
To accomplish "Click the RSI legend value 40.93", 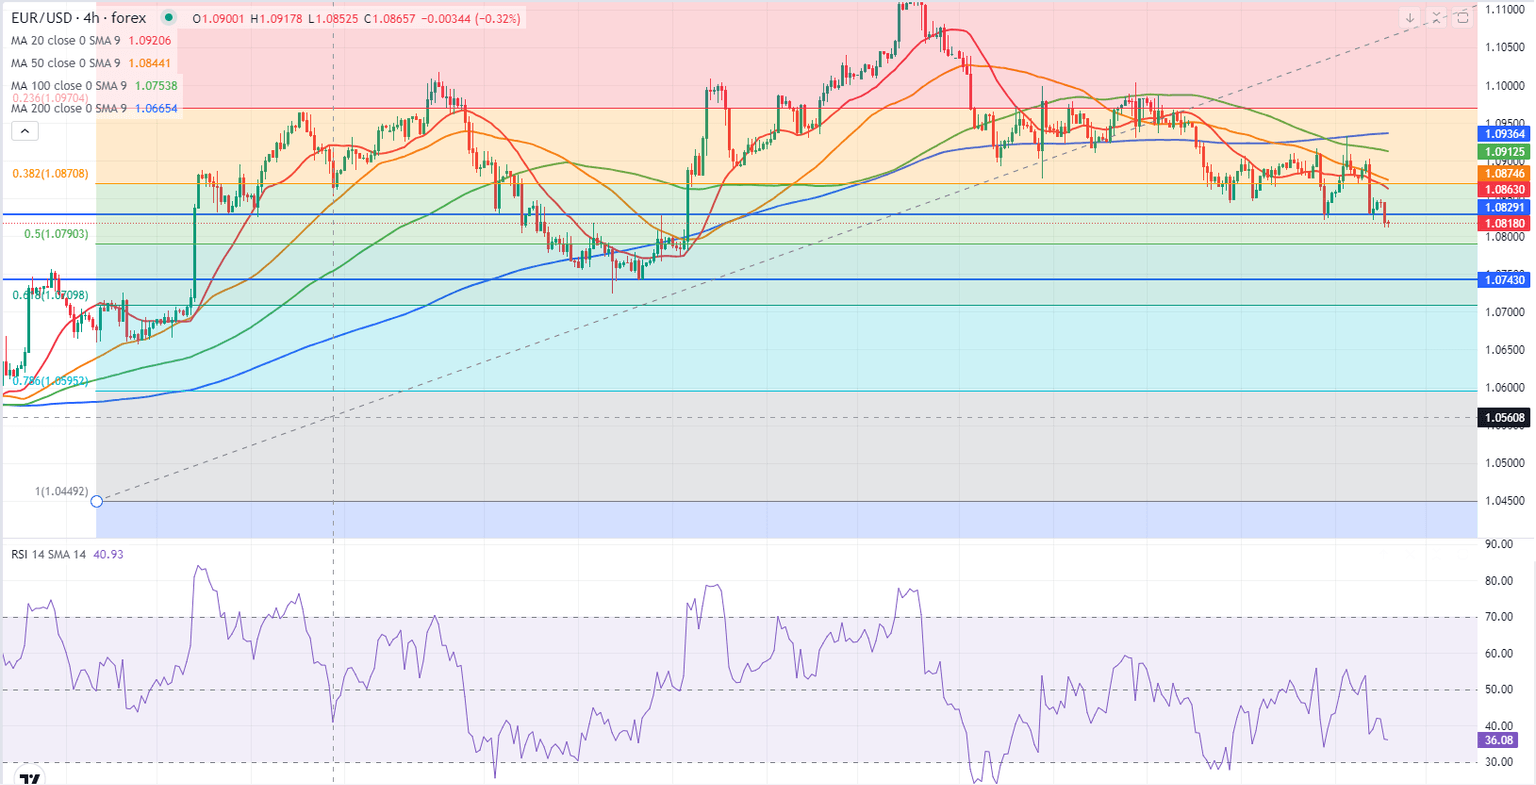I will (108, 554).
